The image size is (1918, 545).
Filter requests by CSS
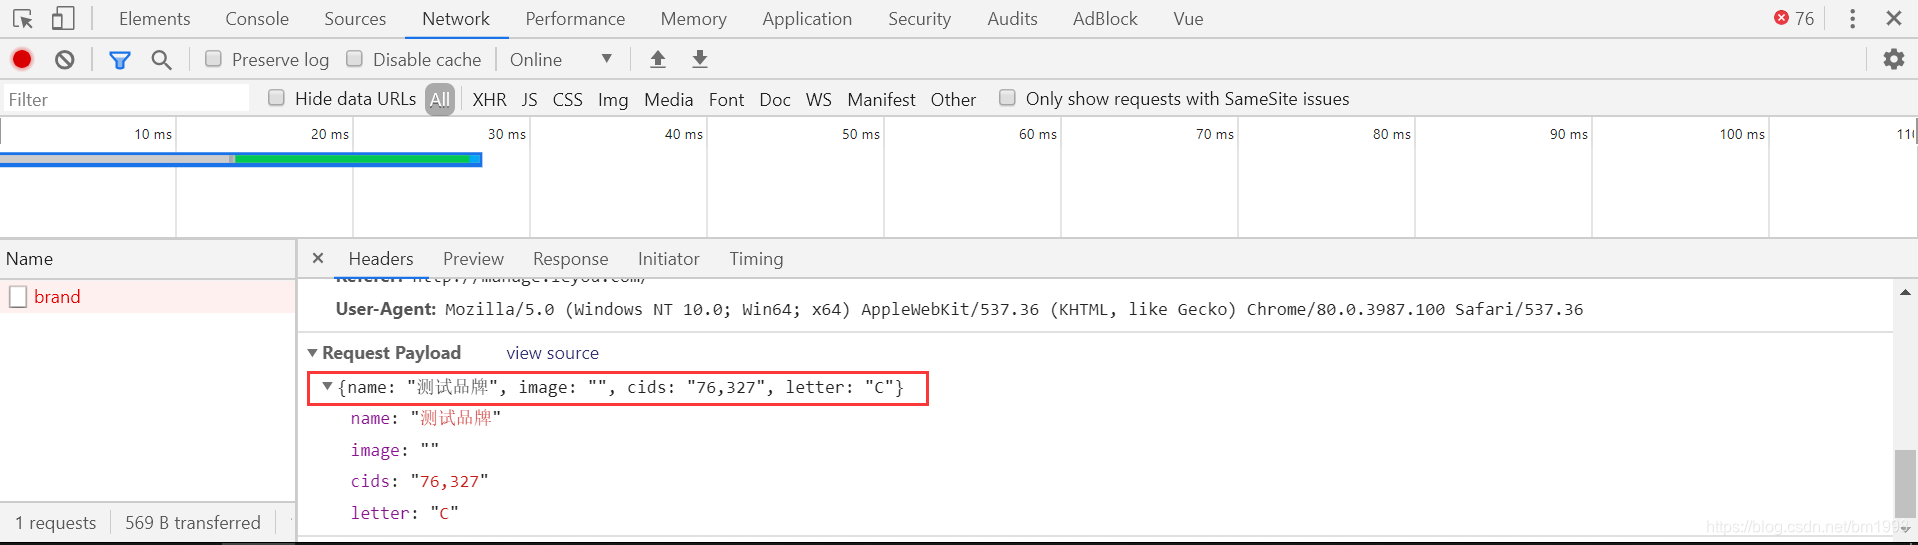pos(567,99)
